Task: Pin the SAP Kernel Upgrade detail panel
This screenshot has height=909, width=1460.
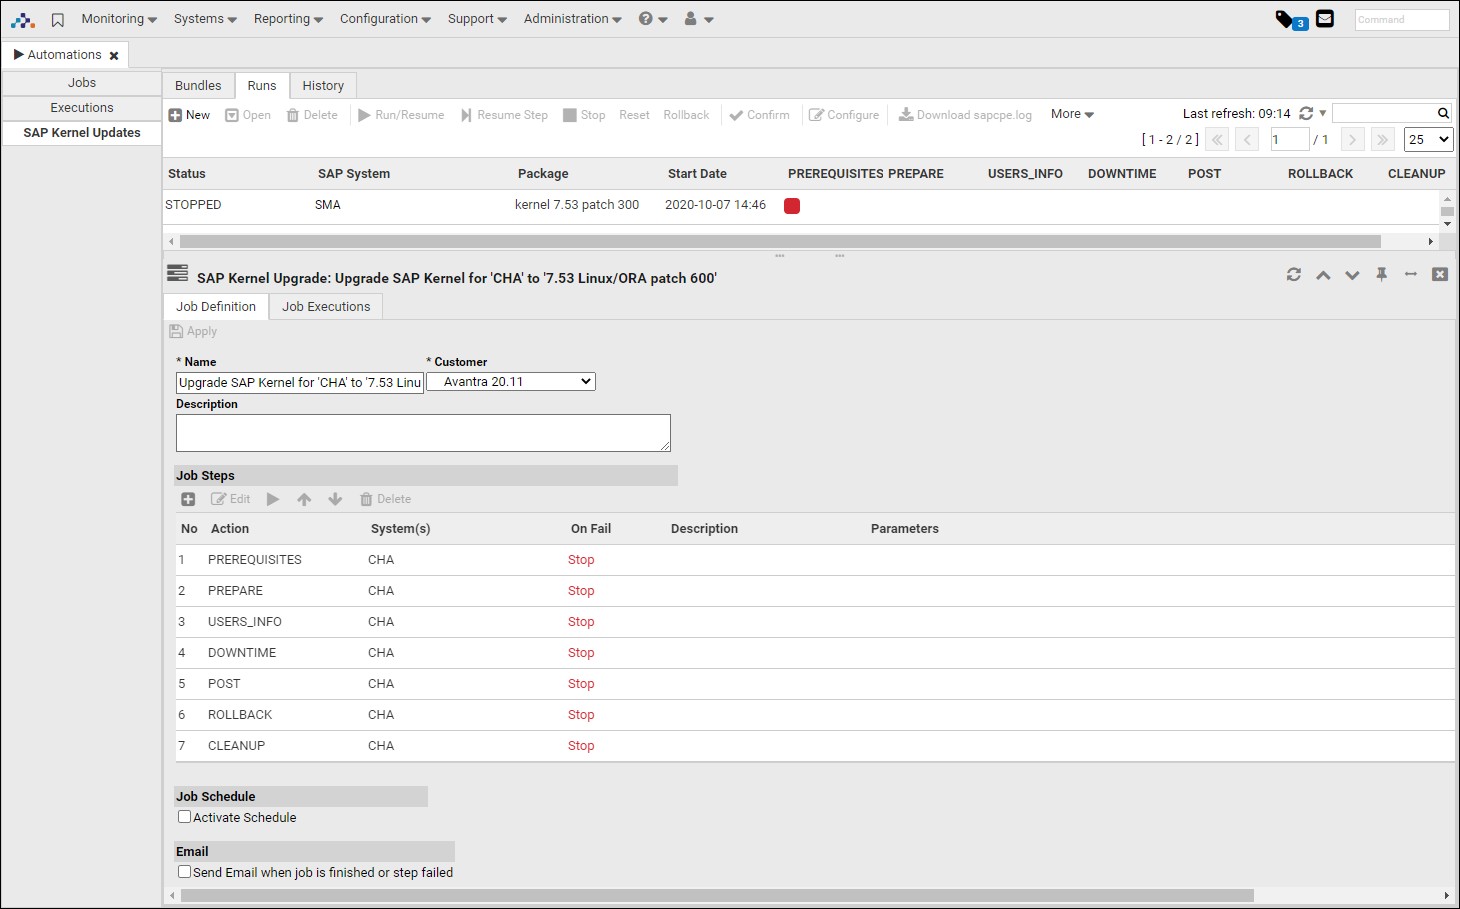Action: point(1382,274)
